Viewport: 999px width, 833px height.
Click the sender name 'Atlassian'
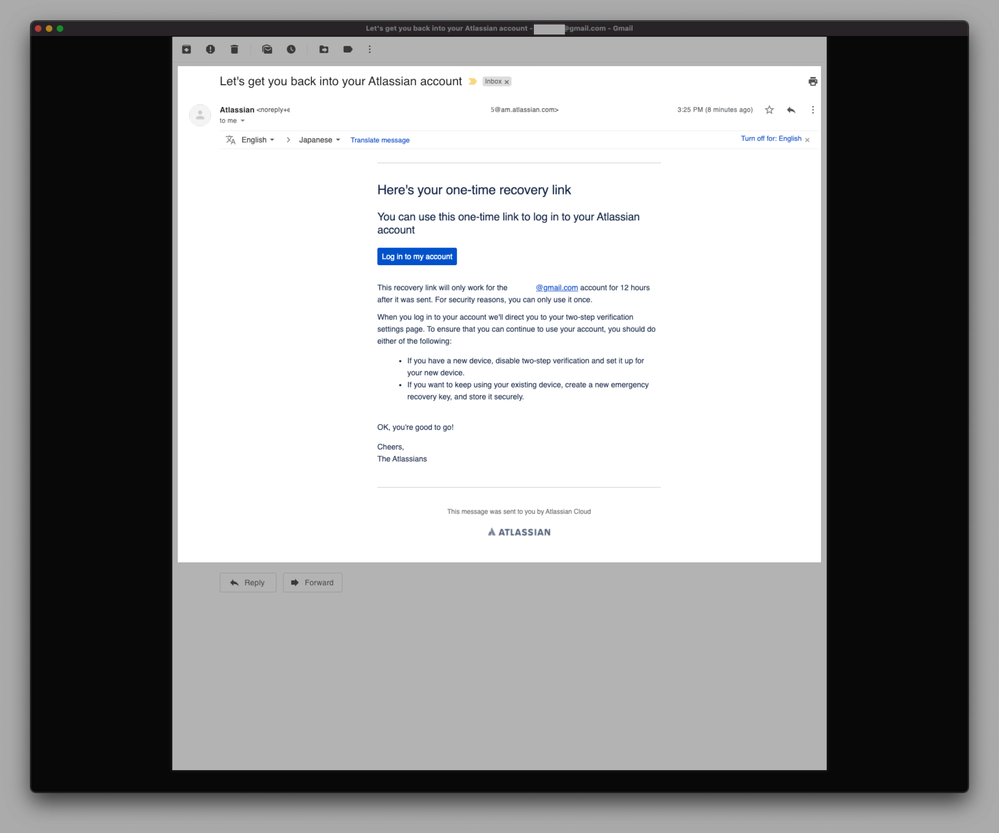coord(237,110)
